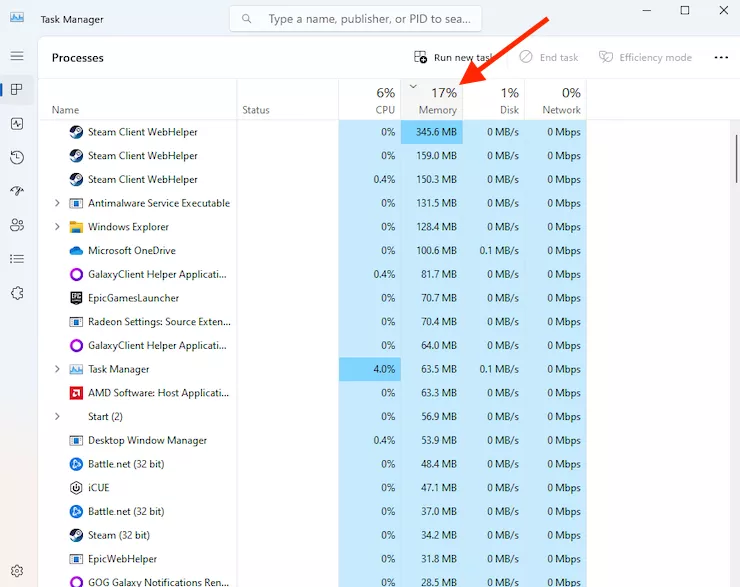The image size is (740, 587).
Task: Click Run new task button
Action: tap(454, 58)
